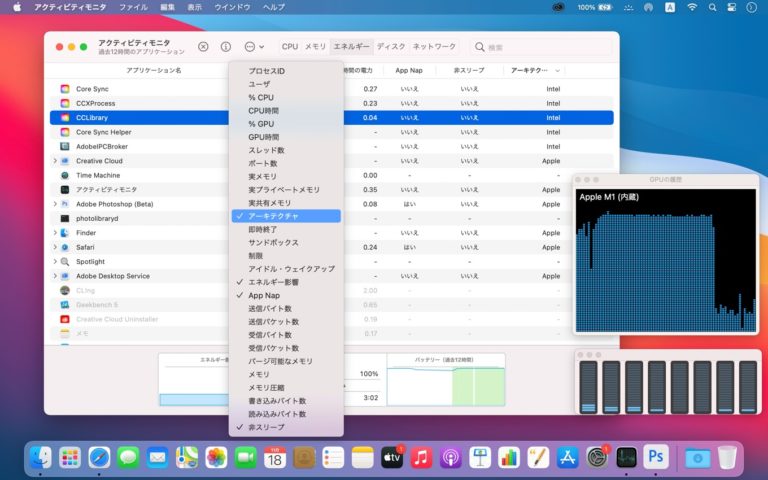This screenshot has height=480, width=768.
Task: Open the process info (i) toolbar icon
Action: pyautogui.click(x=226, y=47)
